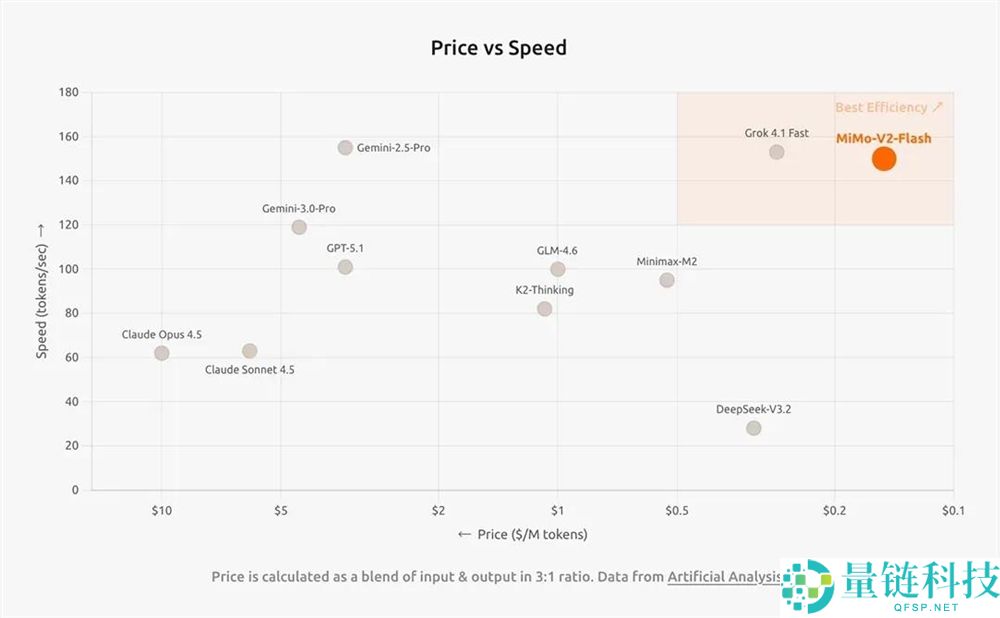Select the GLM-4.6 data point

[x=558, y=269]
